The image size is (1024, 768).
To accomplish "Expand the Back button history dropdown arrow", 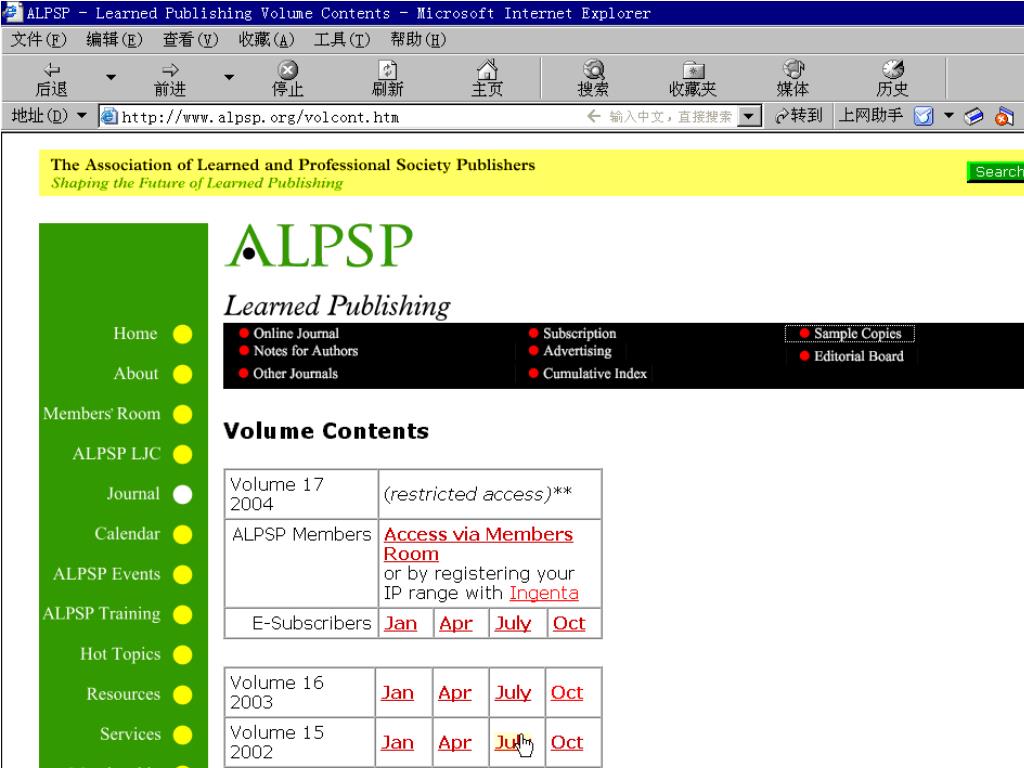I will coord(111,77).
